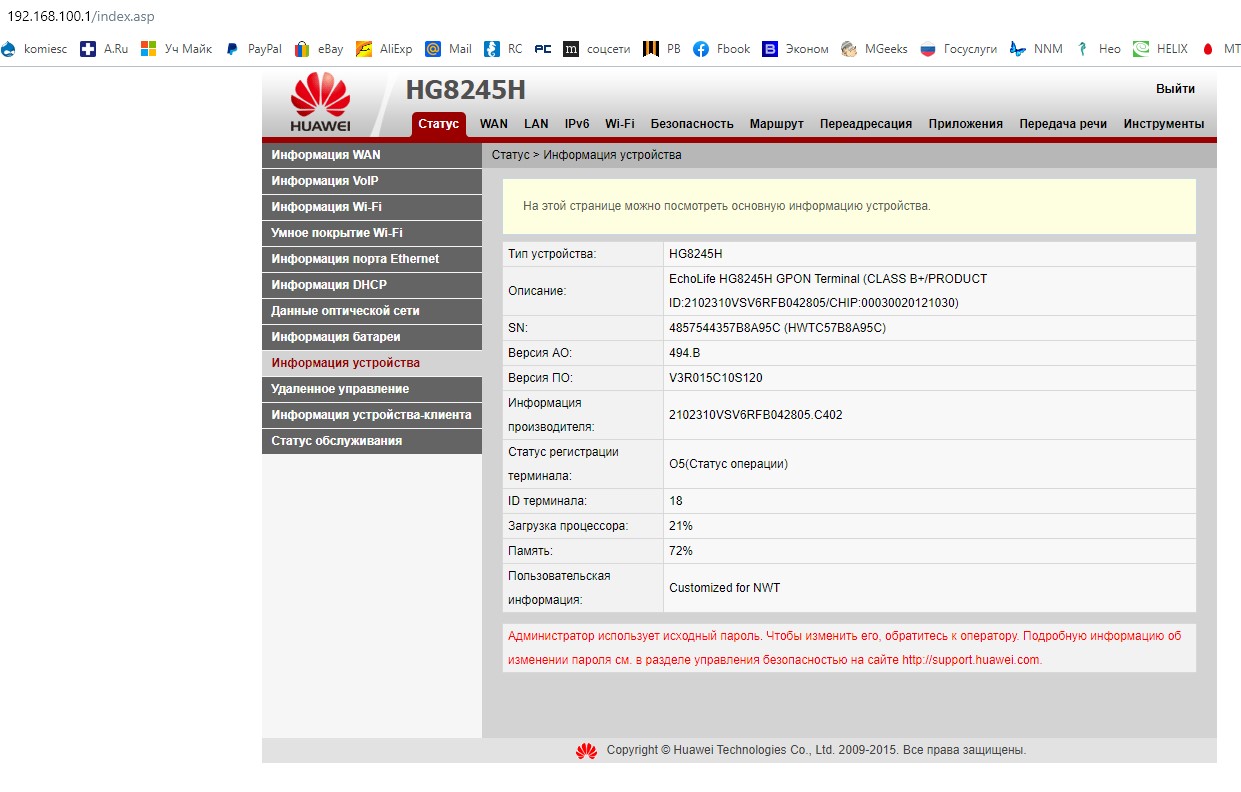Open the Wi-Fi tab

point(620,124)
